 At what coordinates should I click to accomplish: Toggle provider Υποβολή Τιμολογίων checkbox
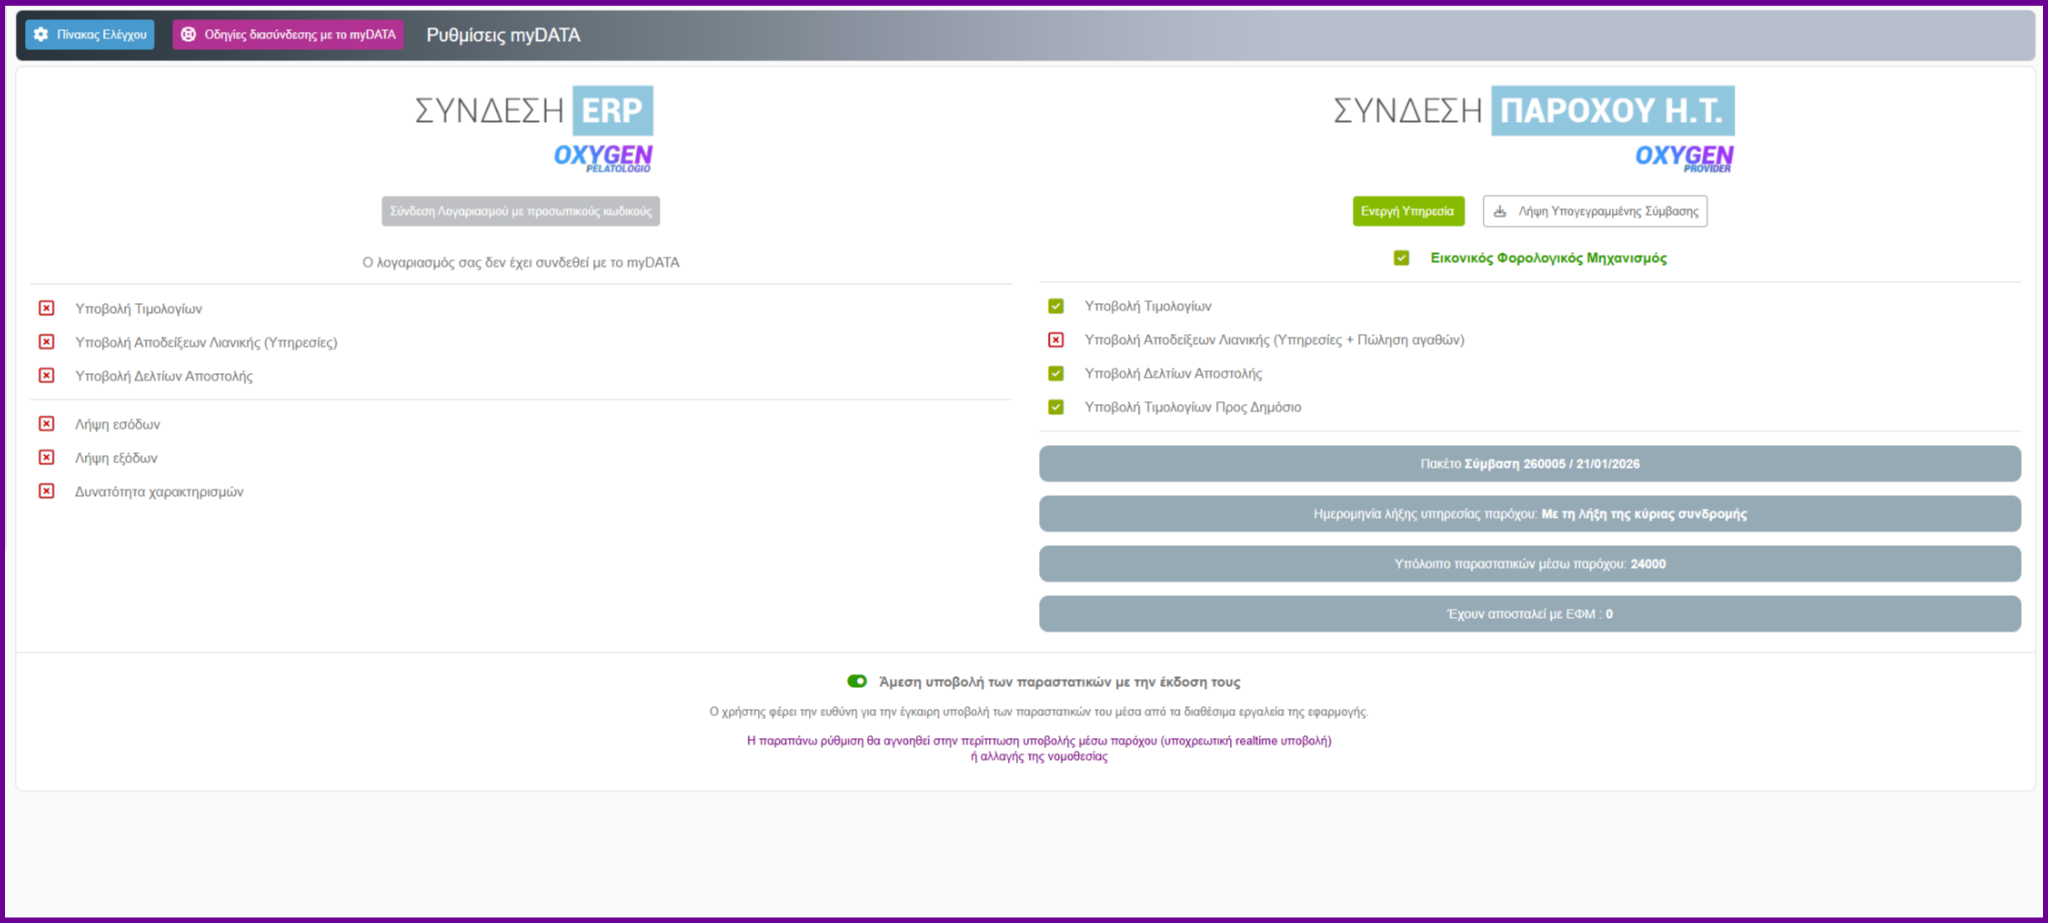click(1056, 306)
